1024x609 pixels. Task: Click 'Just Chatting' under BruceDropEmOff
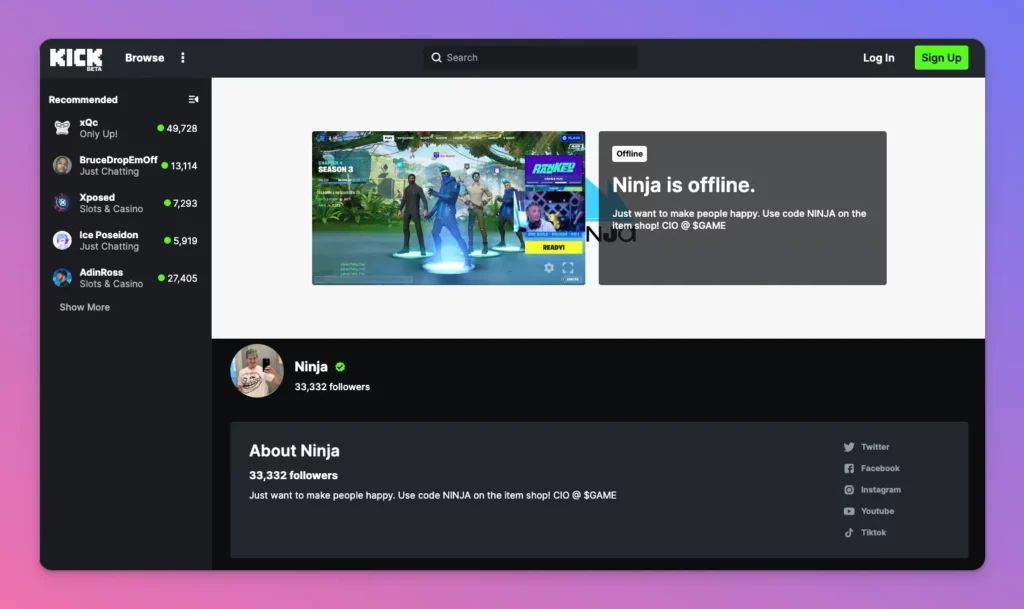coord(109,172)
